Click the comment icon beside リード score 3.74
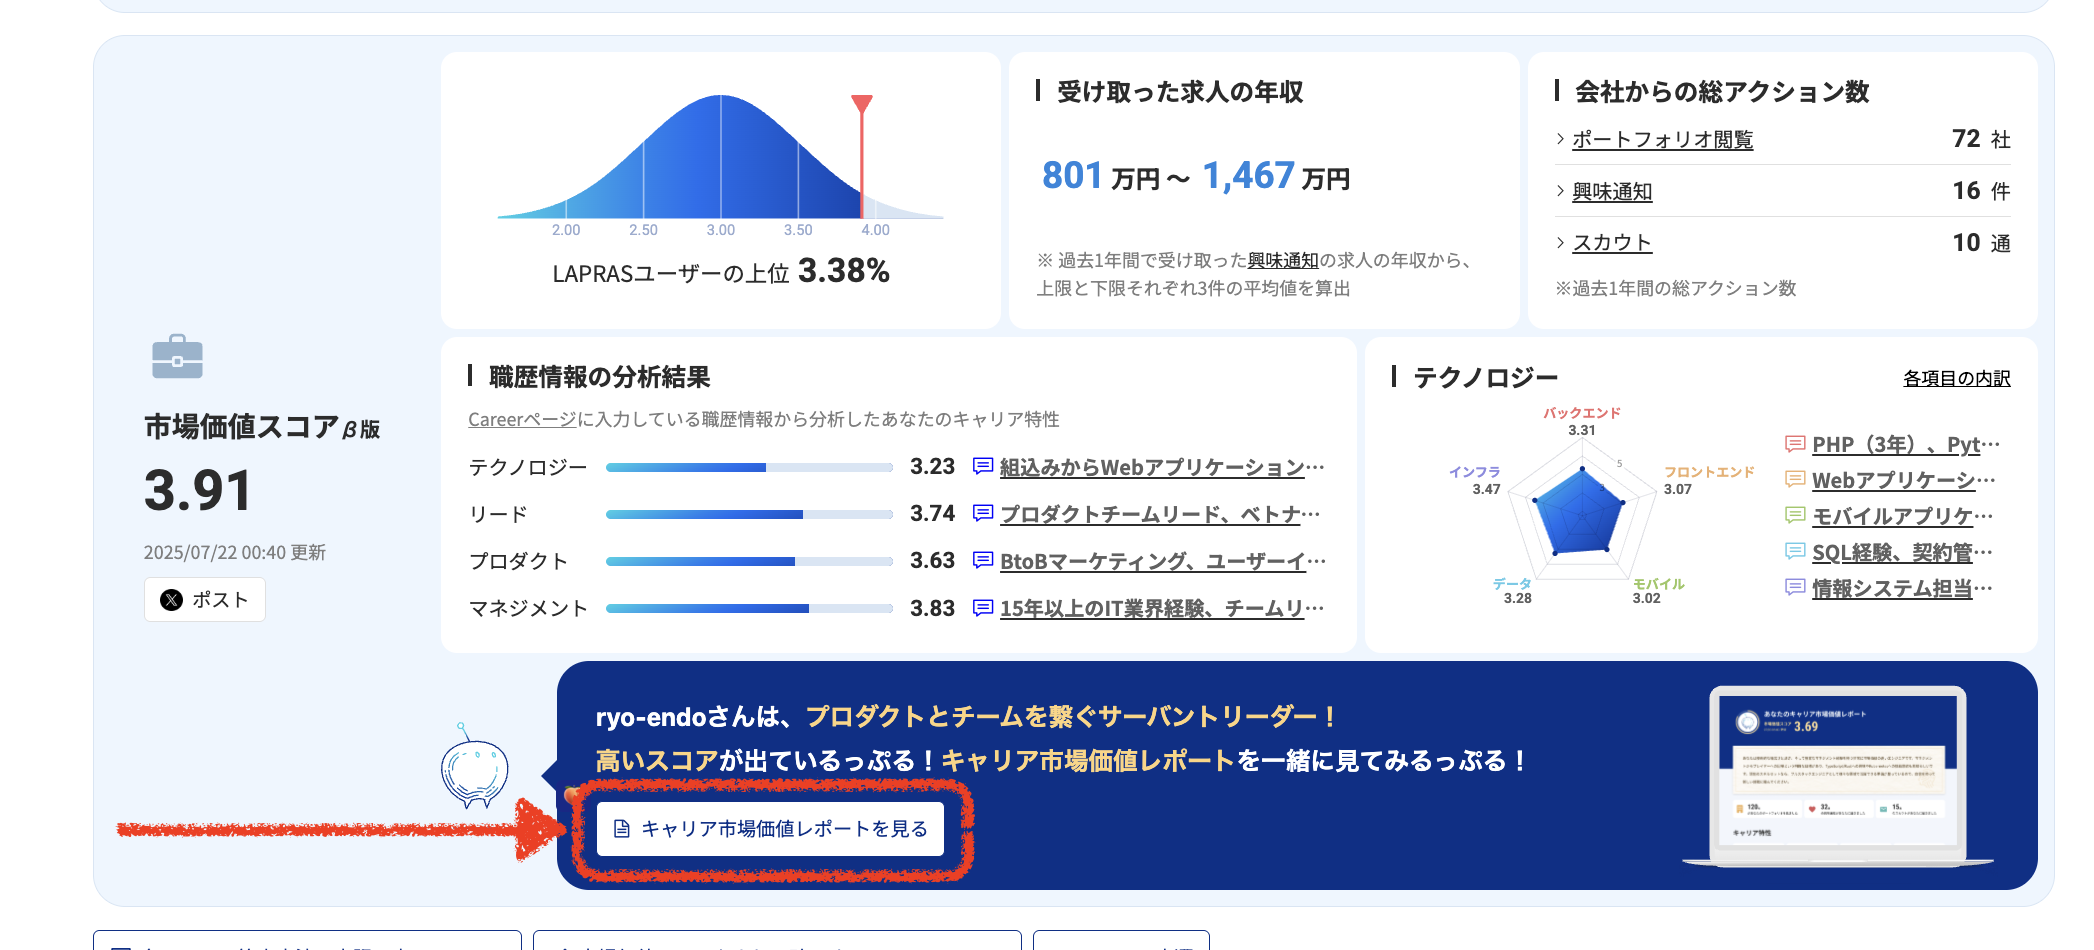This screenshot has width=2094, height=950. (983, 514)
